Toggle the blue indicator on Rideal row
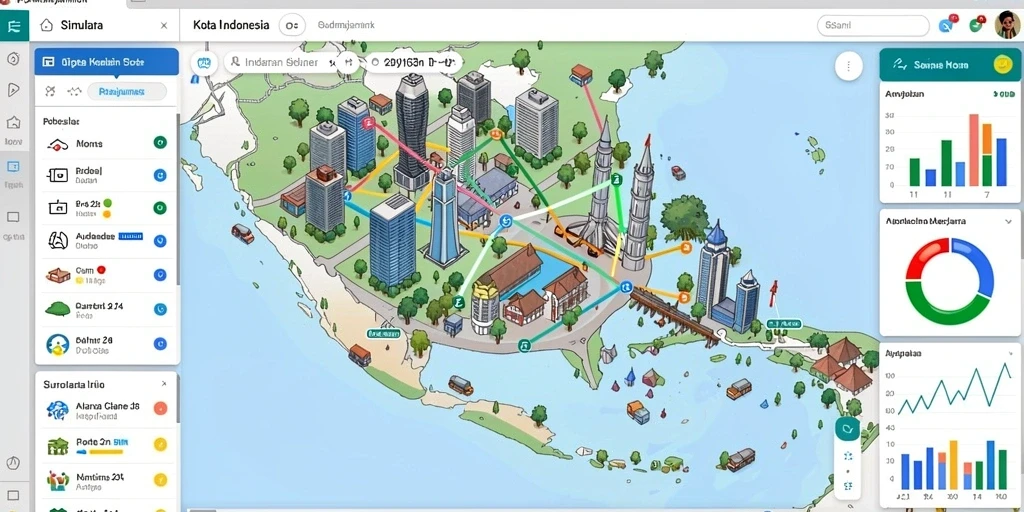The height and width of the screenshot is (512, 1024). coord(160,175)
